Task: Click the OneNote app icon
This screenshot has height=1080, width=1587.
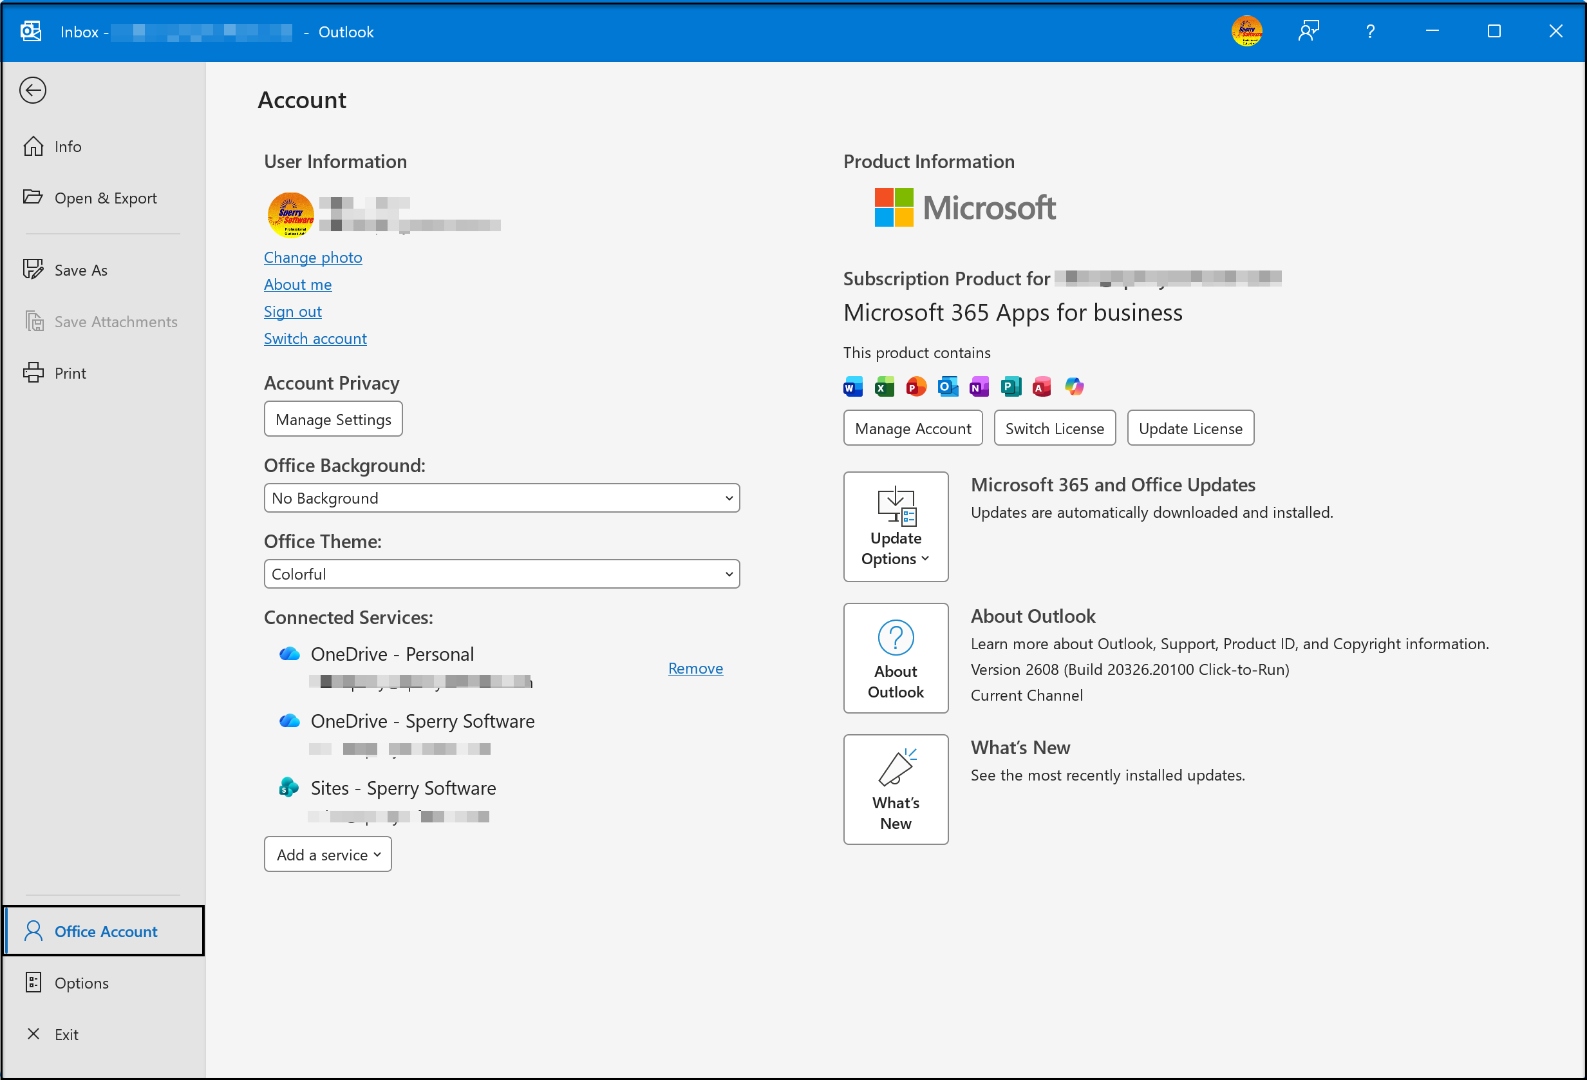Action: 979,387
